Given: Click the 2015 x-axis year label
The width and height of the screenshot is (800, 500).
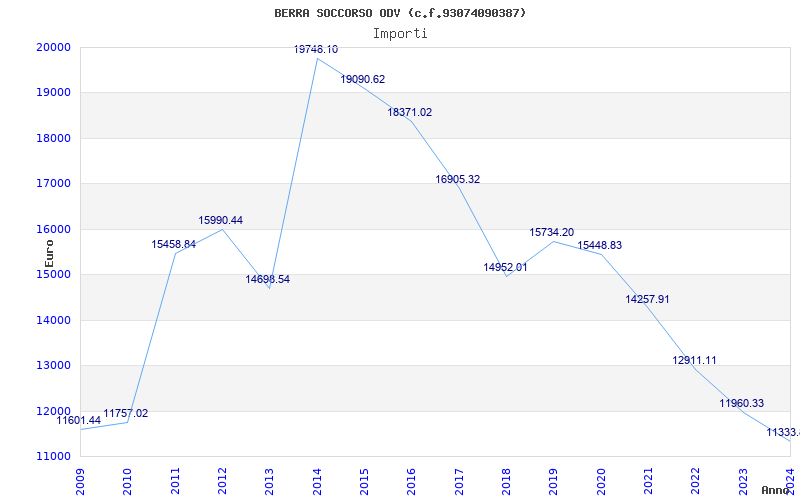Looking at the screenshot, I should pyautogui.click(x=364, y=482).
